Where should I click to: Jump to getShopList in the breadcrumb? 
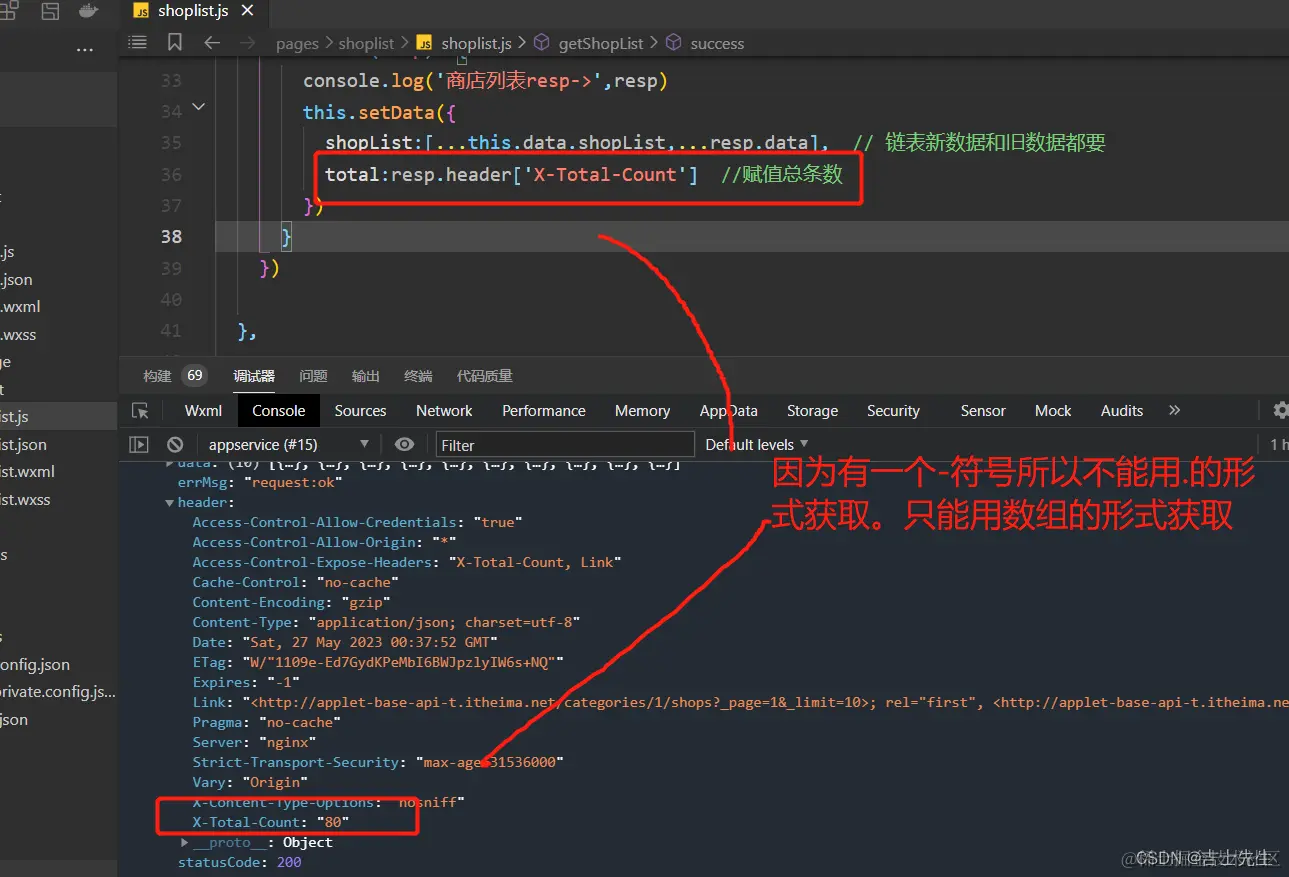601,43
